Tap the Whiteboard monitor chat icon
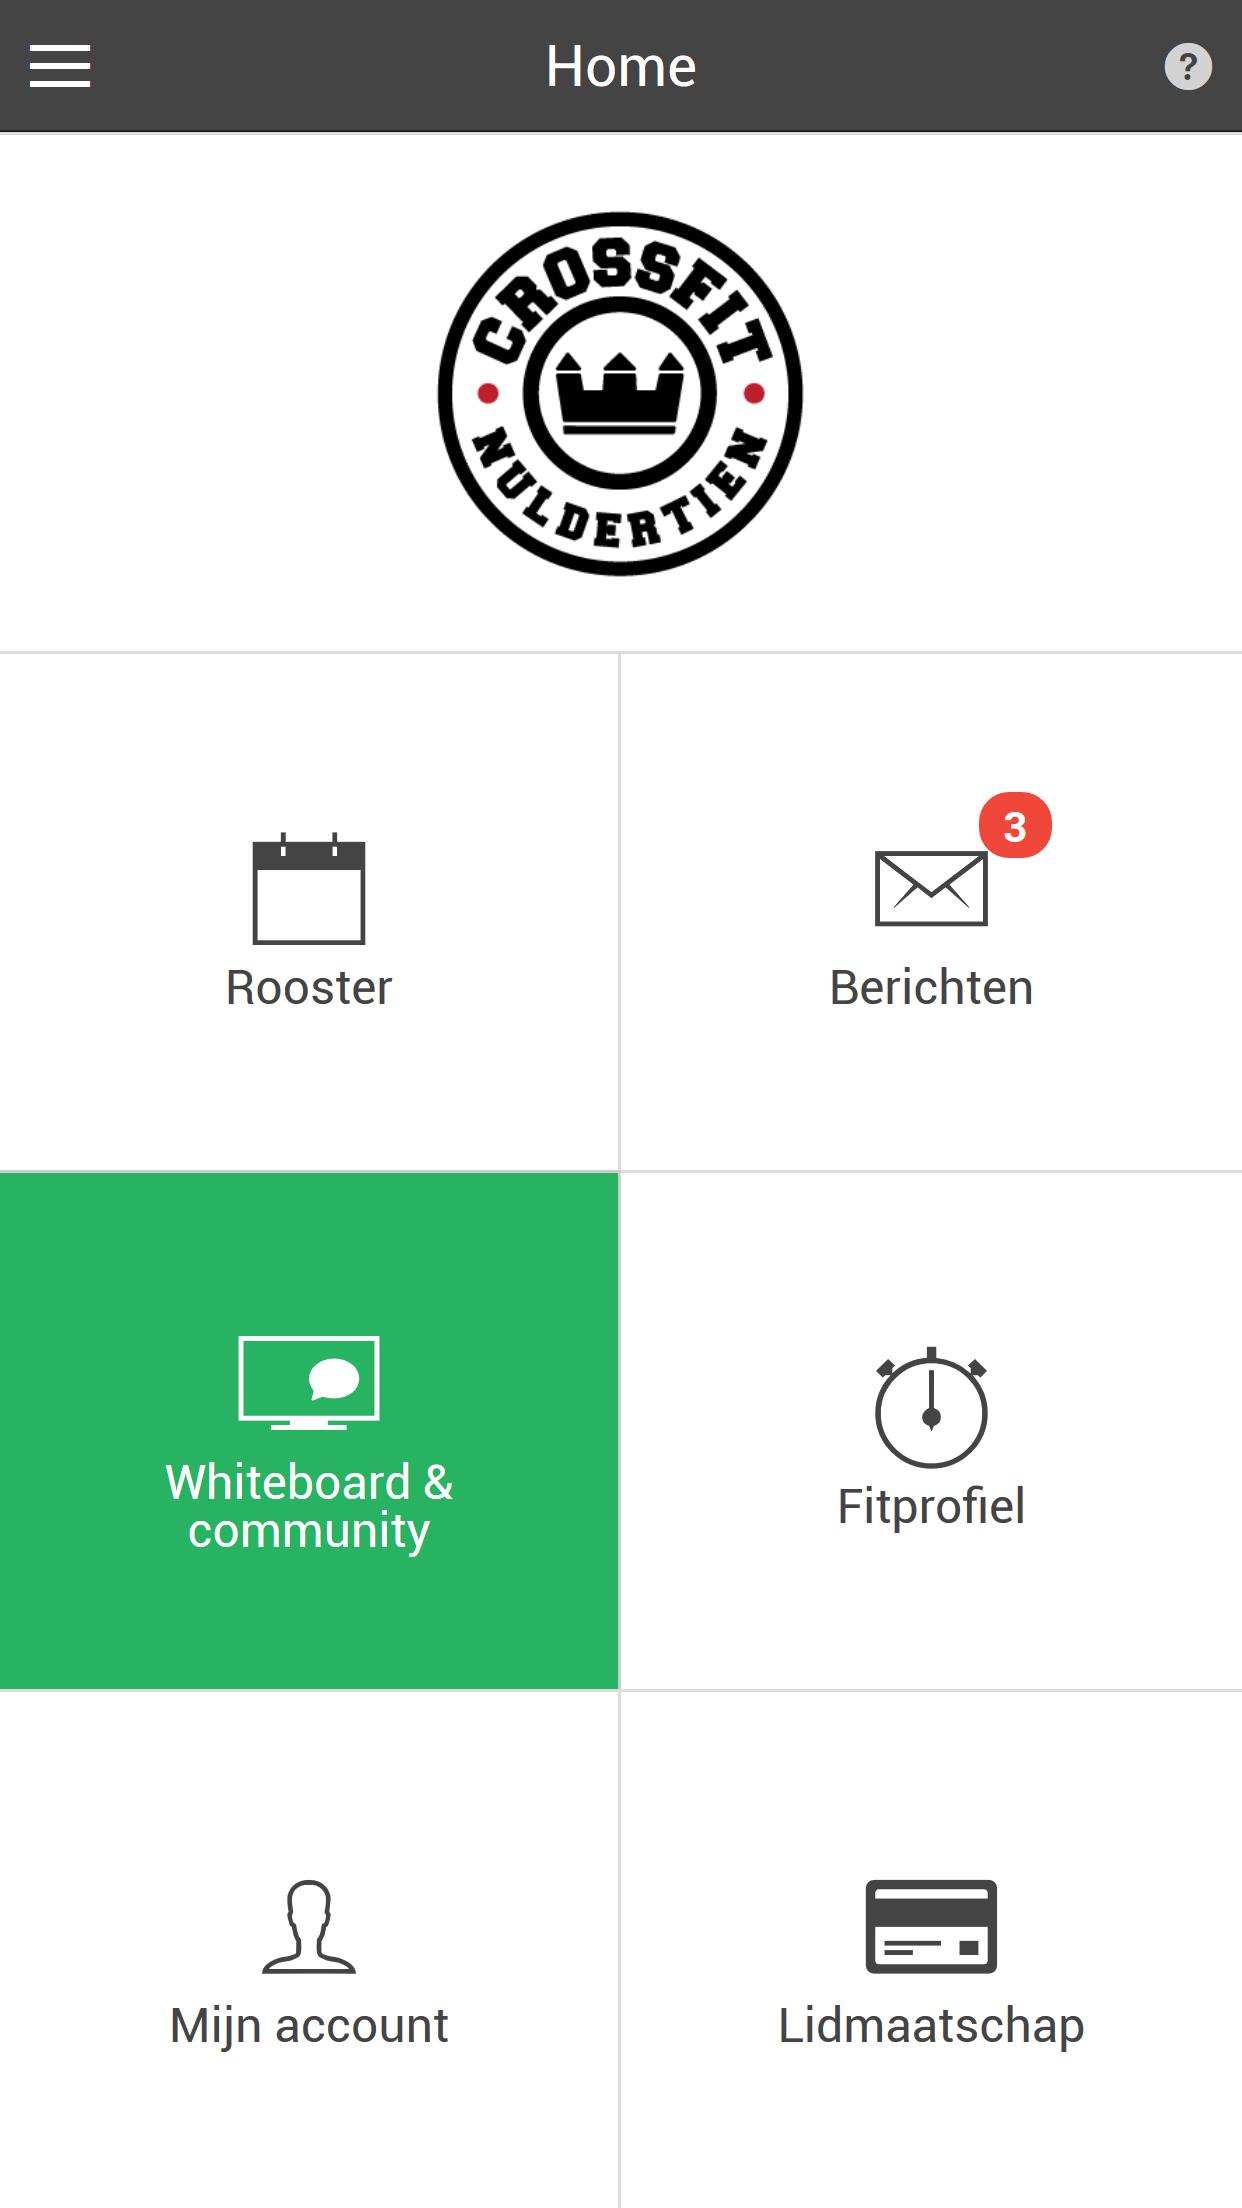The width and height of the screenshot is (1242, 2208). (309, 1383)
